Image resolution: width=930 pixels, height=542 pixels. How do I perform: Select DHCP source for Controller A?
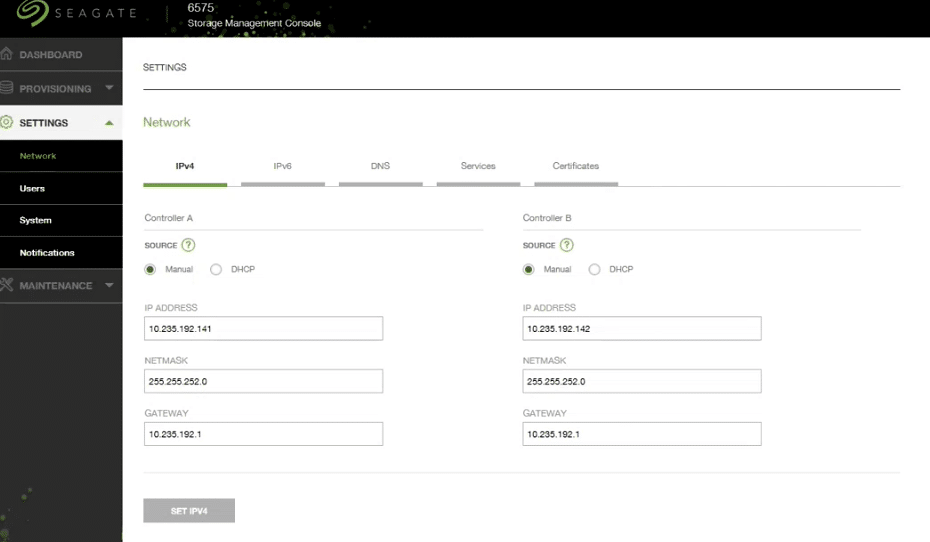(x=216, y=269)
